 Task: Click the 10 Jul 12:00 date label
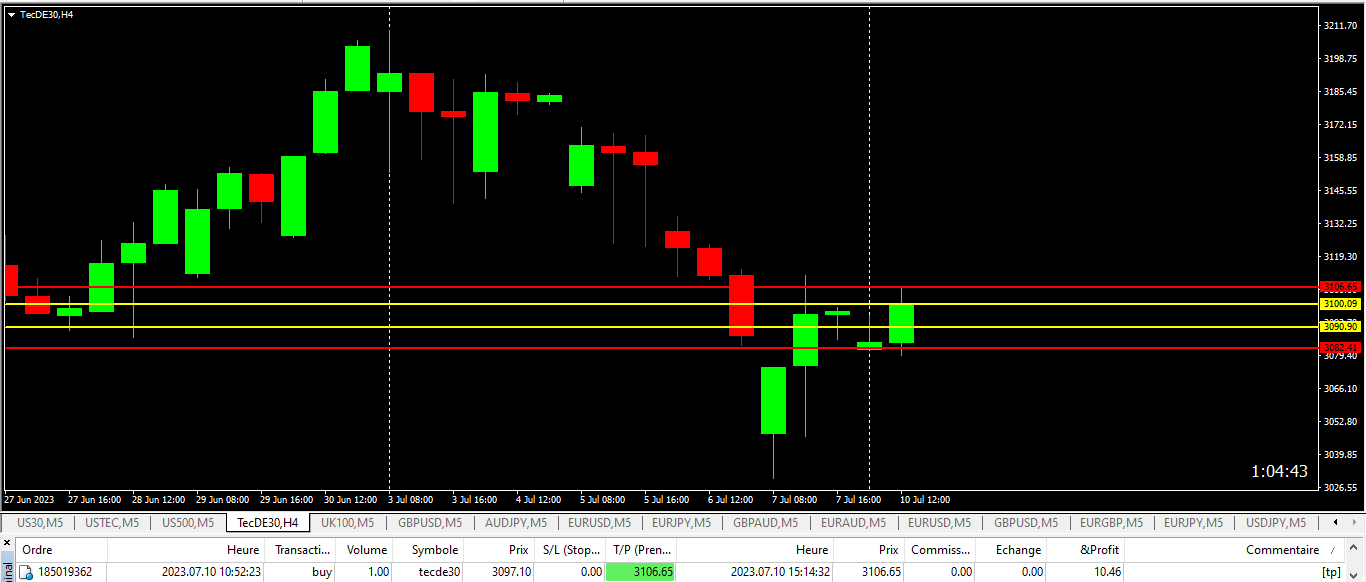tap(925, 499)
